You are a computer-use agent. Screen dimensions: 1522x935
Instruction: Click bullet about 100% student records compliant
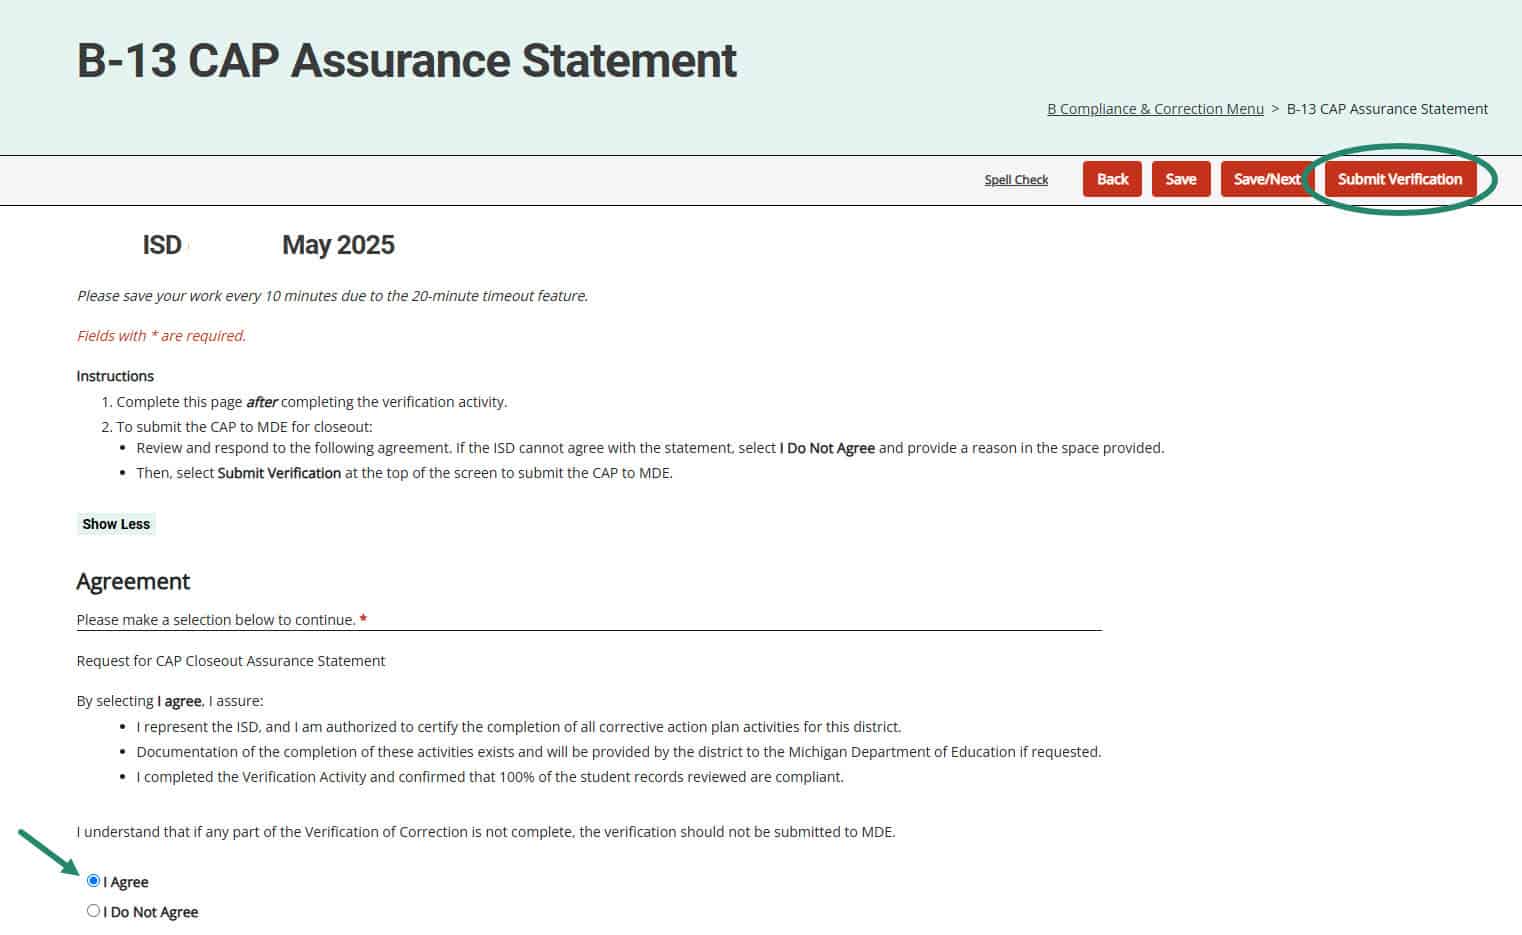[490, 777]
